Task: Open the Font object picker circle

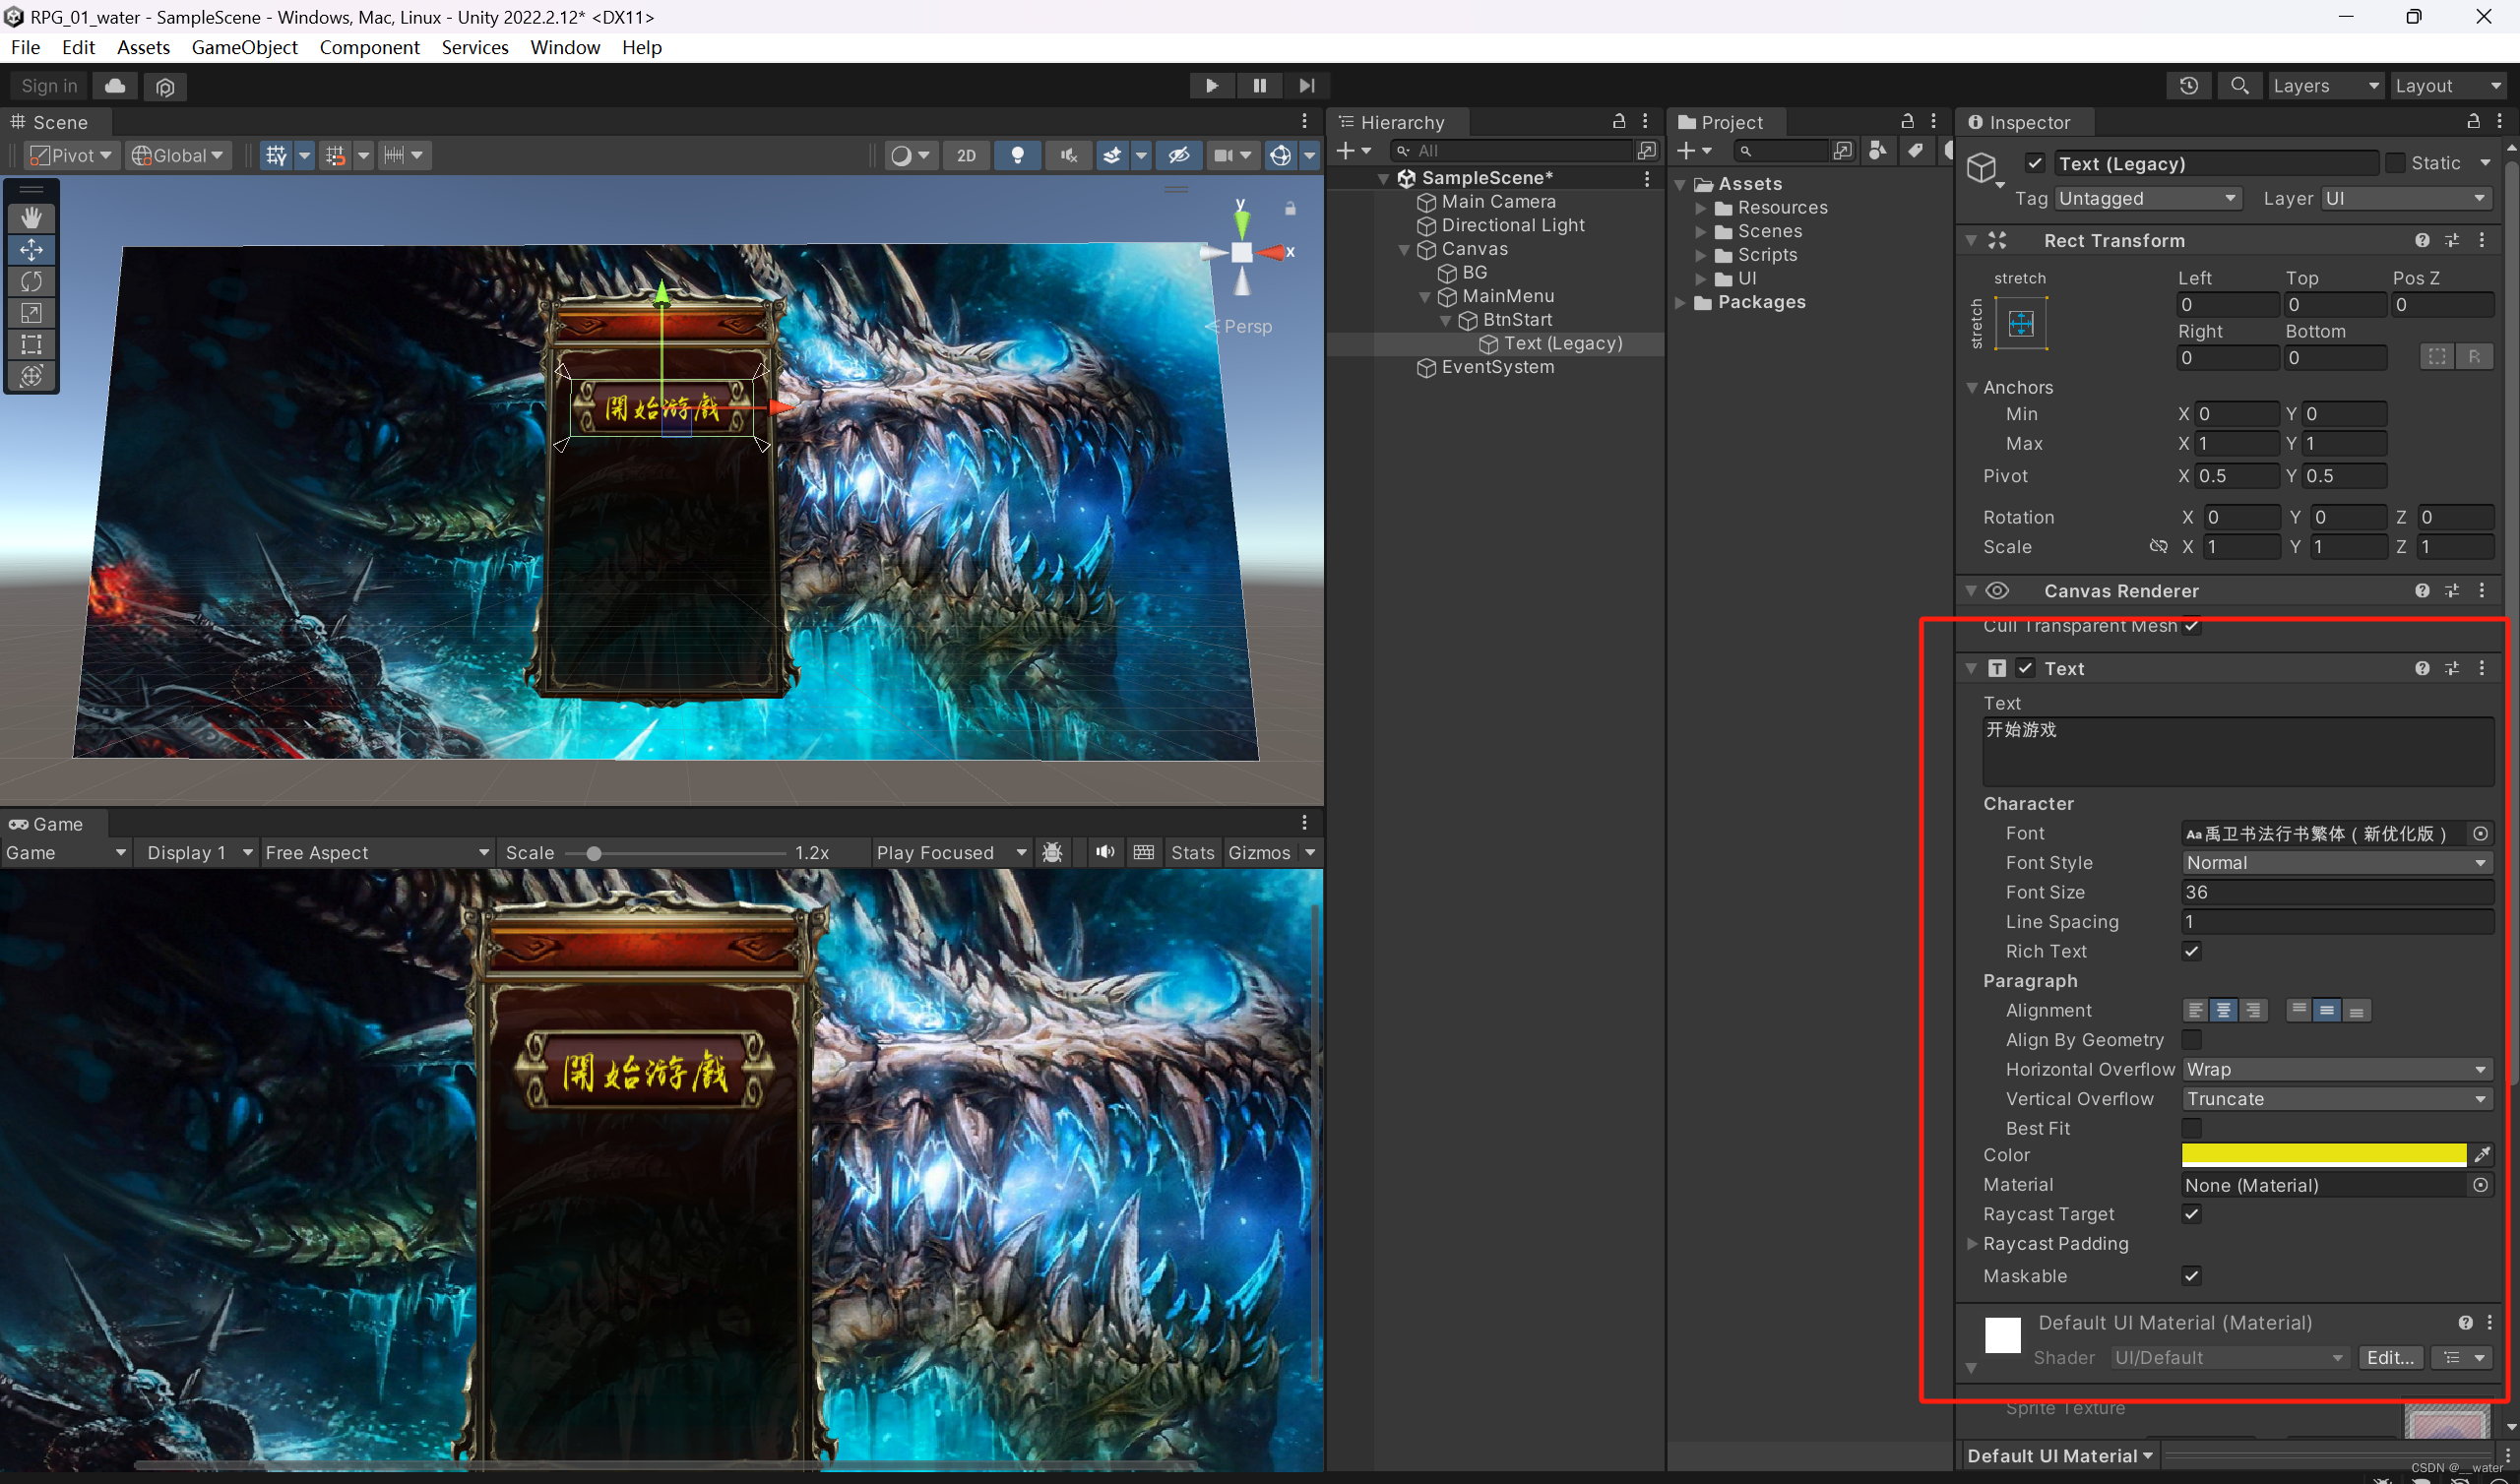Action: coord(2481,833)
